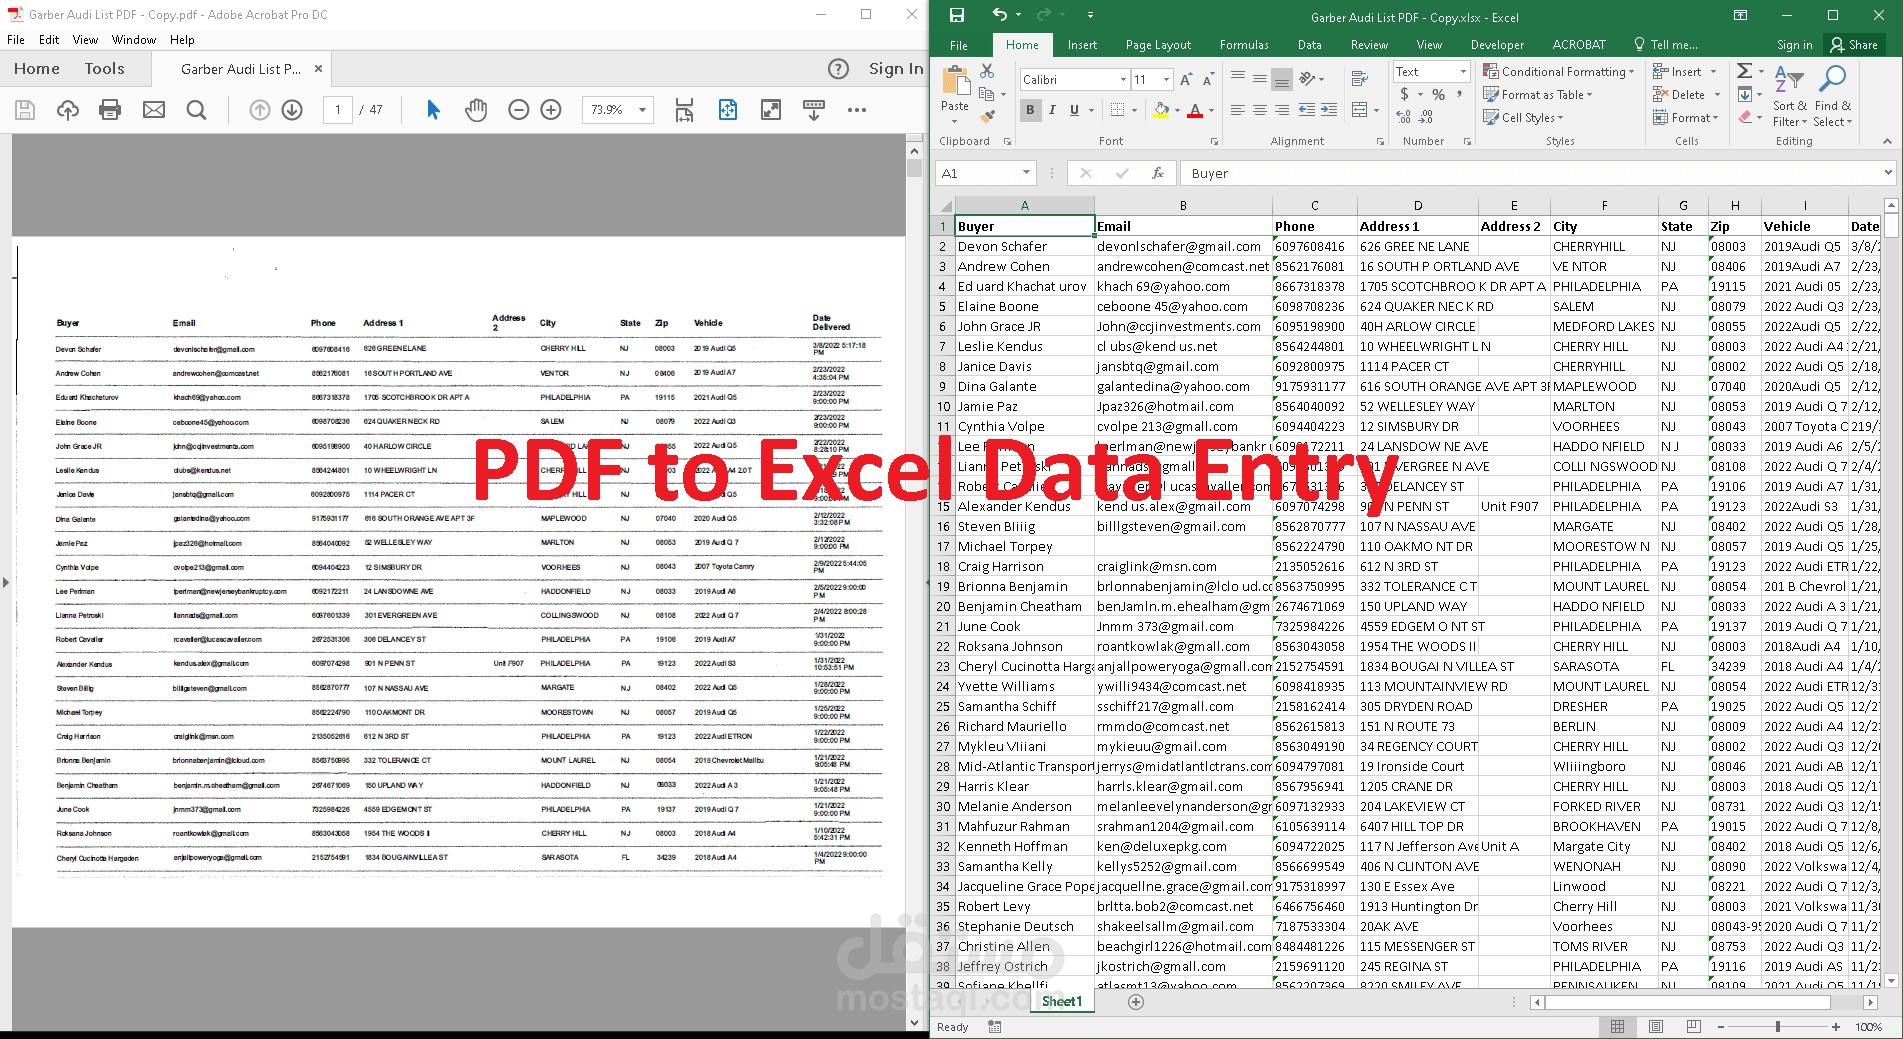Screen dimensions: 1903x1039
Task: Click the Print icon in Acrobat toolbar
Action: tap(110, 110)
